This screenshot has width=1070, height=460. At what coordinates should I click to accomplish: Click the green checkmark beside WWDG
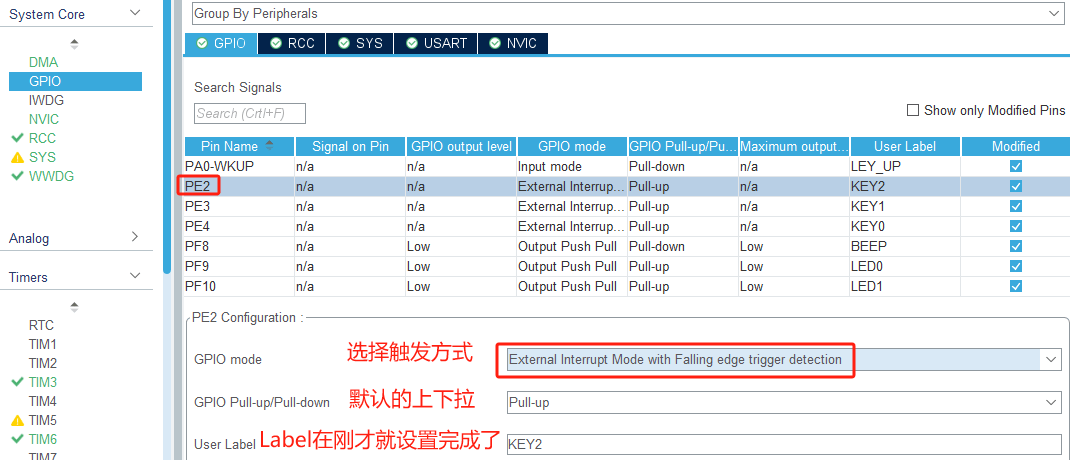(18, 176)
